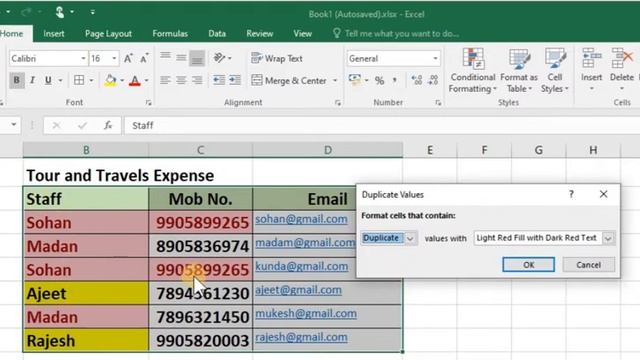Toggle Wrap Text
The height and width of the screenshot is (360, 640).
(277, 58)
